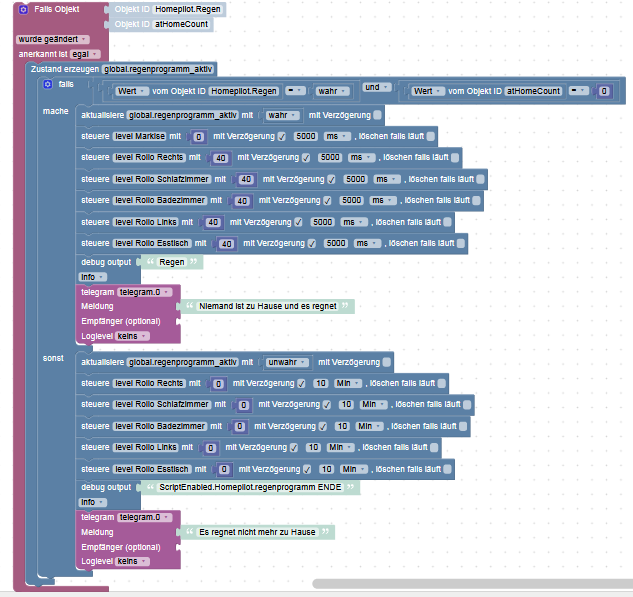Viewport: 633px width, 597px height.
Task: Click 'level Rollo Schlafzimmer' selector with value 40
Action: [x=161, y=179]
